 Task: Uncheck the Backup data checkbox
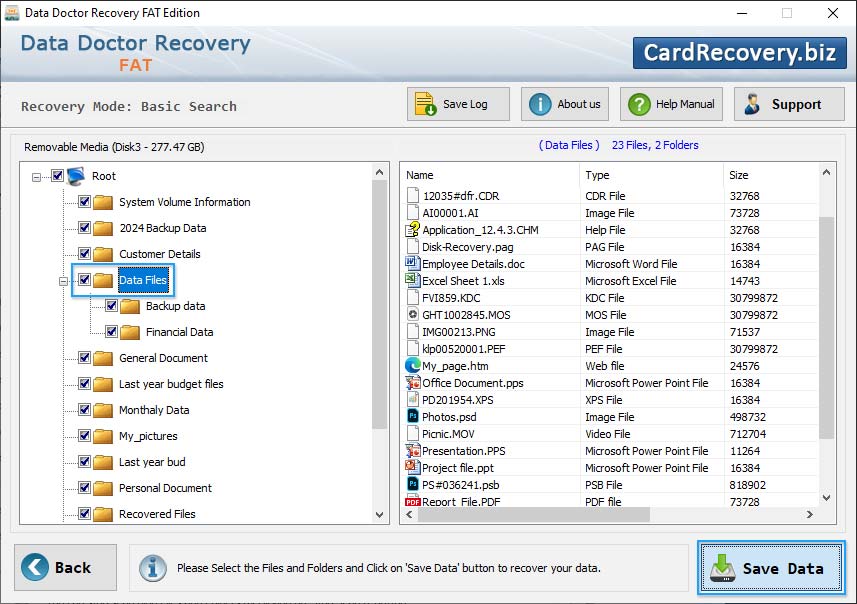click(x=111, y=306)
